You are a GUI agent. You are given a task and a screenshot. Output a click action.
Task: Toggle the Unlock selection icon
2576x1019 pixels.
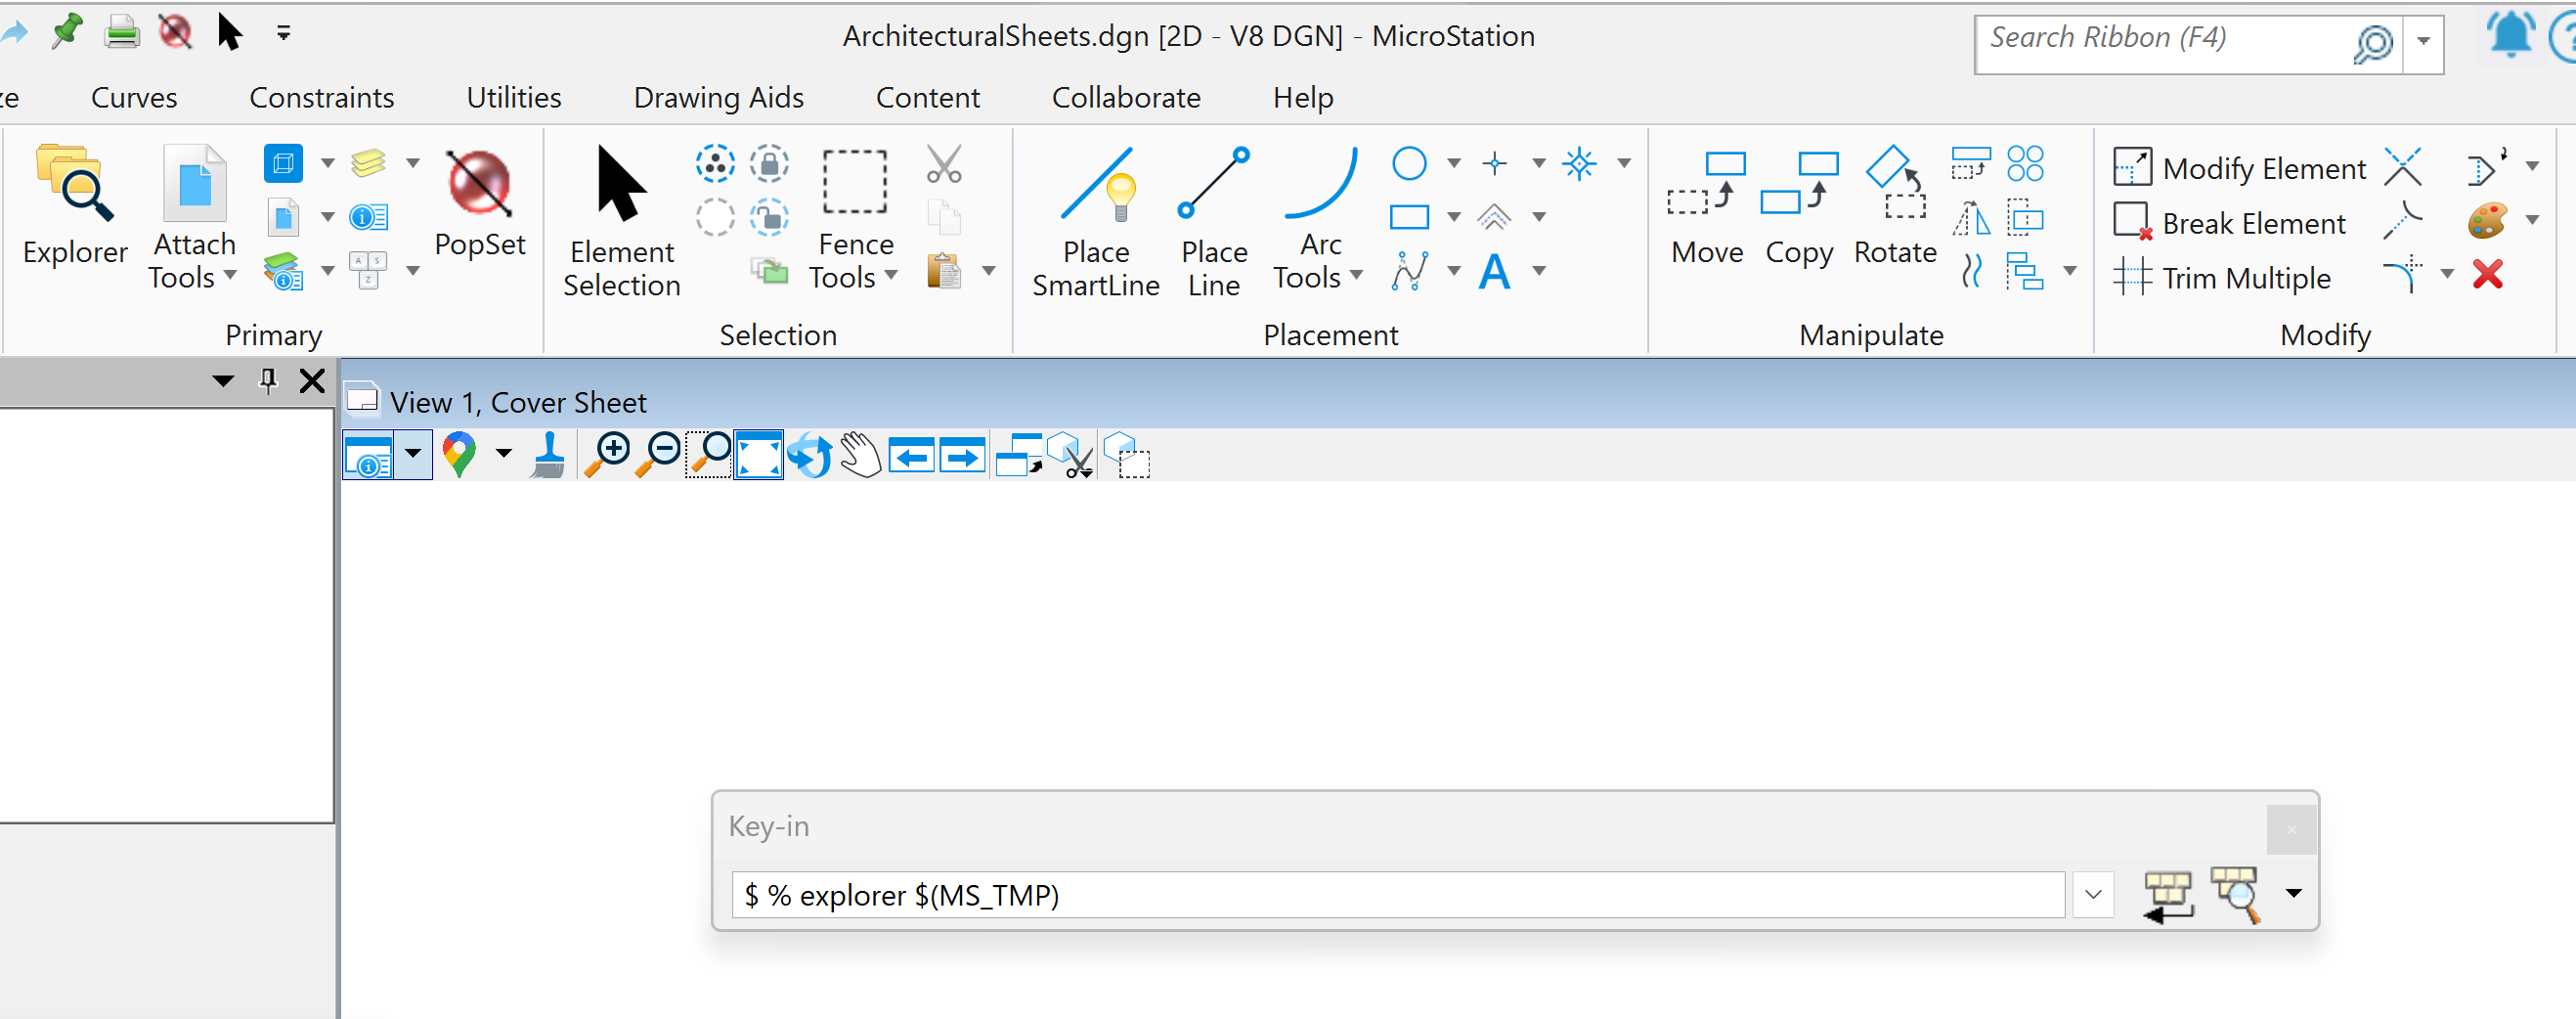click(769, 217)
